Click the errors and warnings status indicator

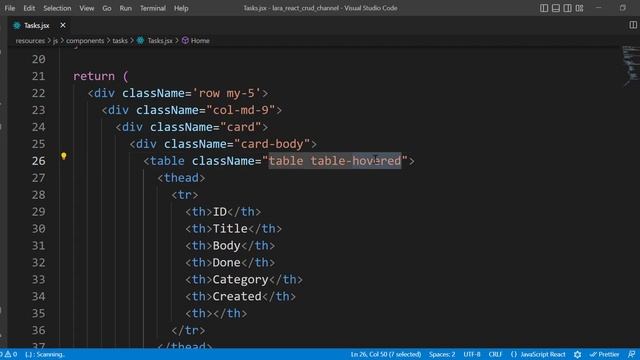click(9, 354)
